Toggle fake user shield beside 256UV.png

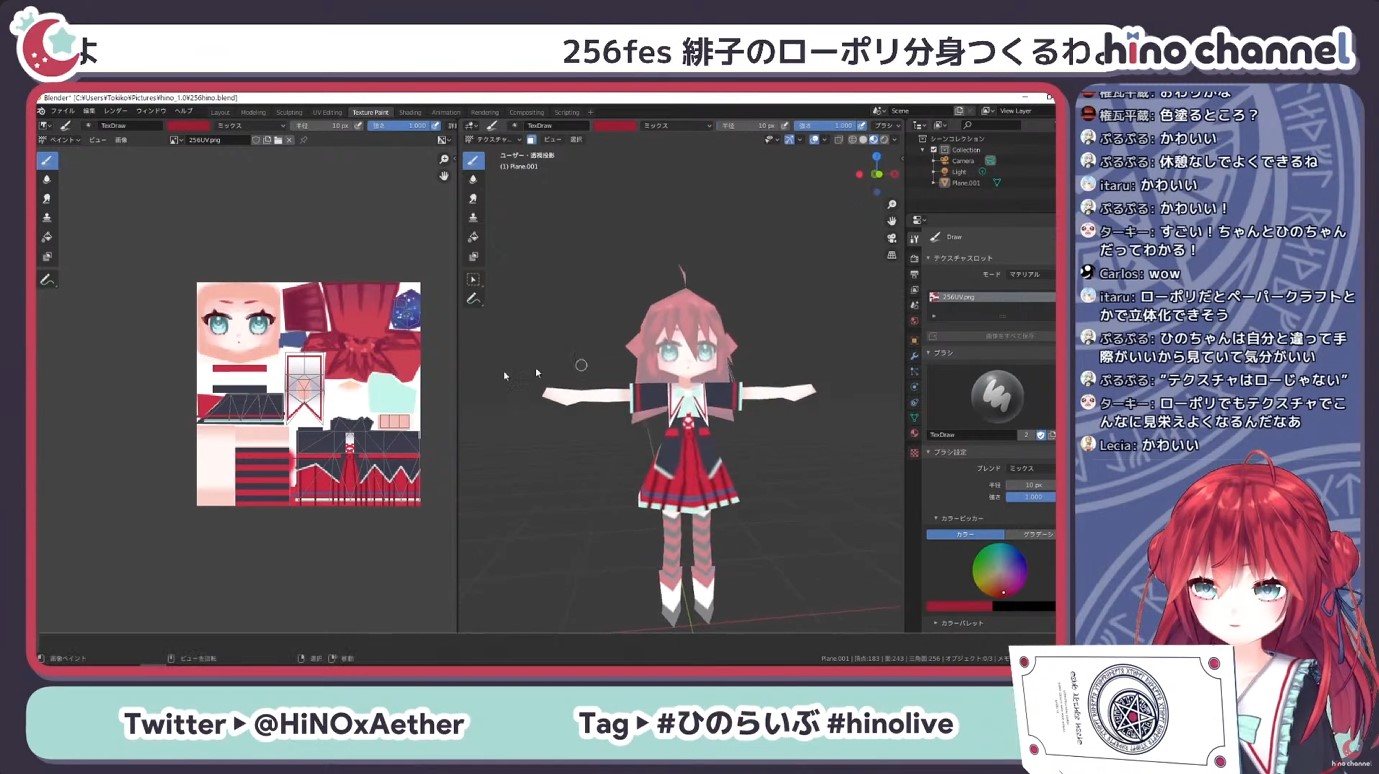[x=255, y=140]
